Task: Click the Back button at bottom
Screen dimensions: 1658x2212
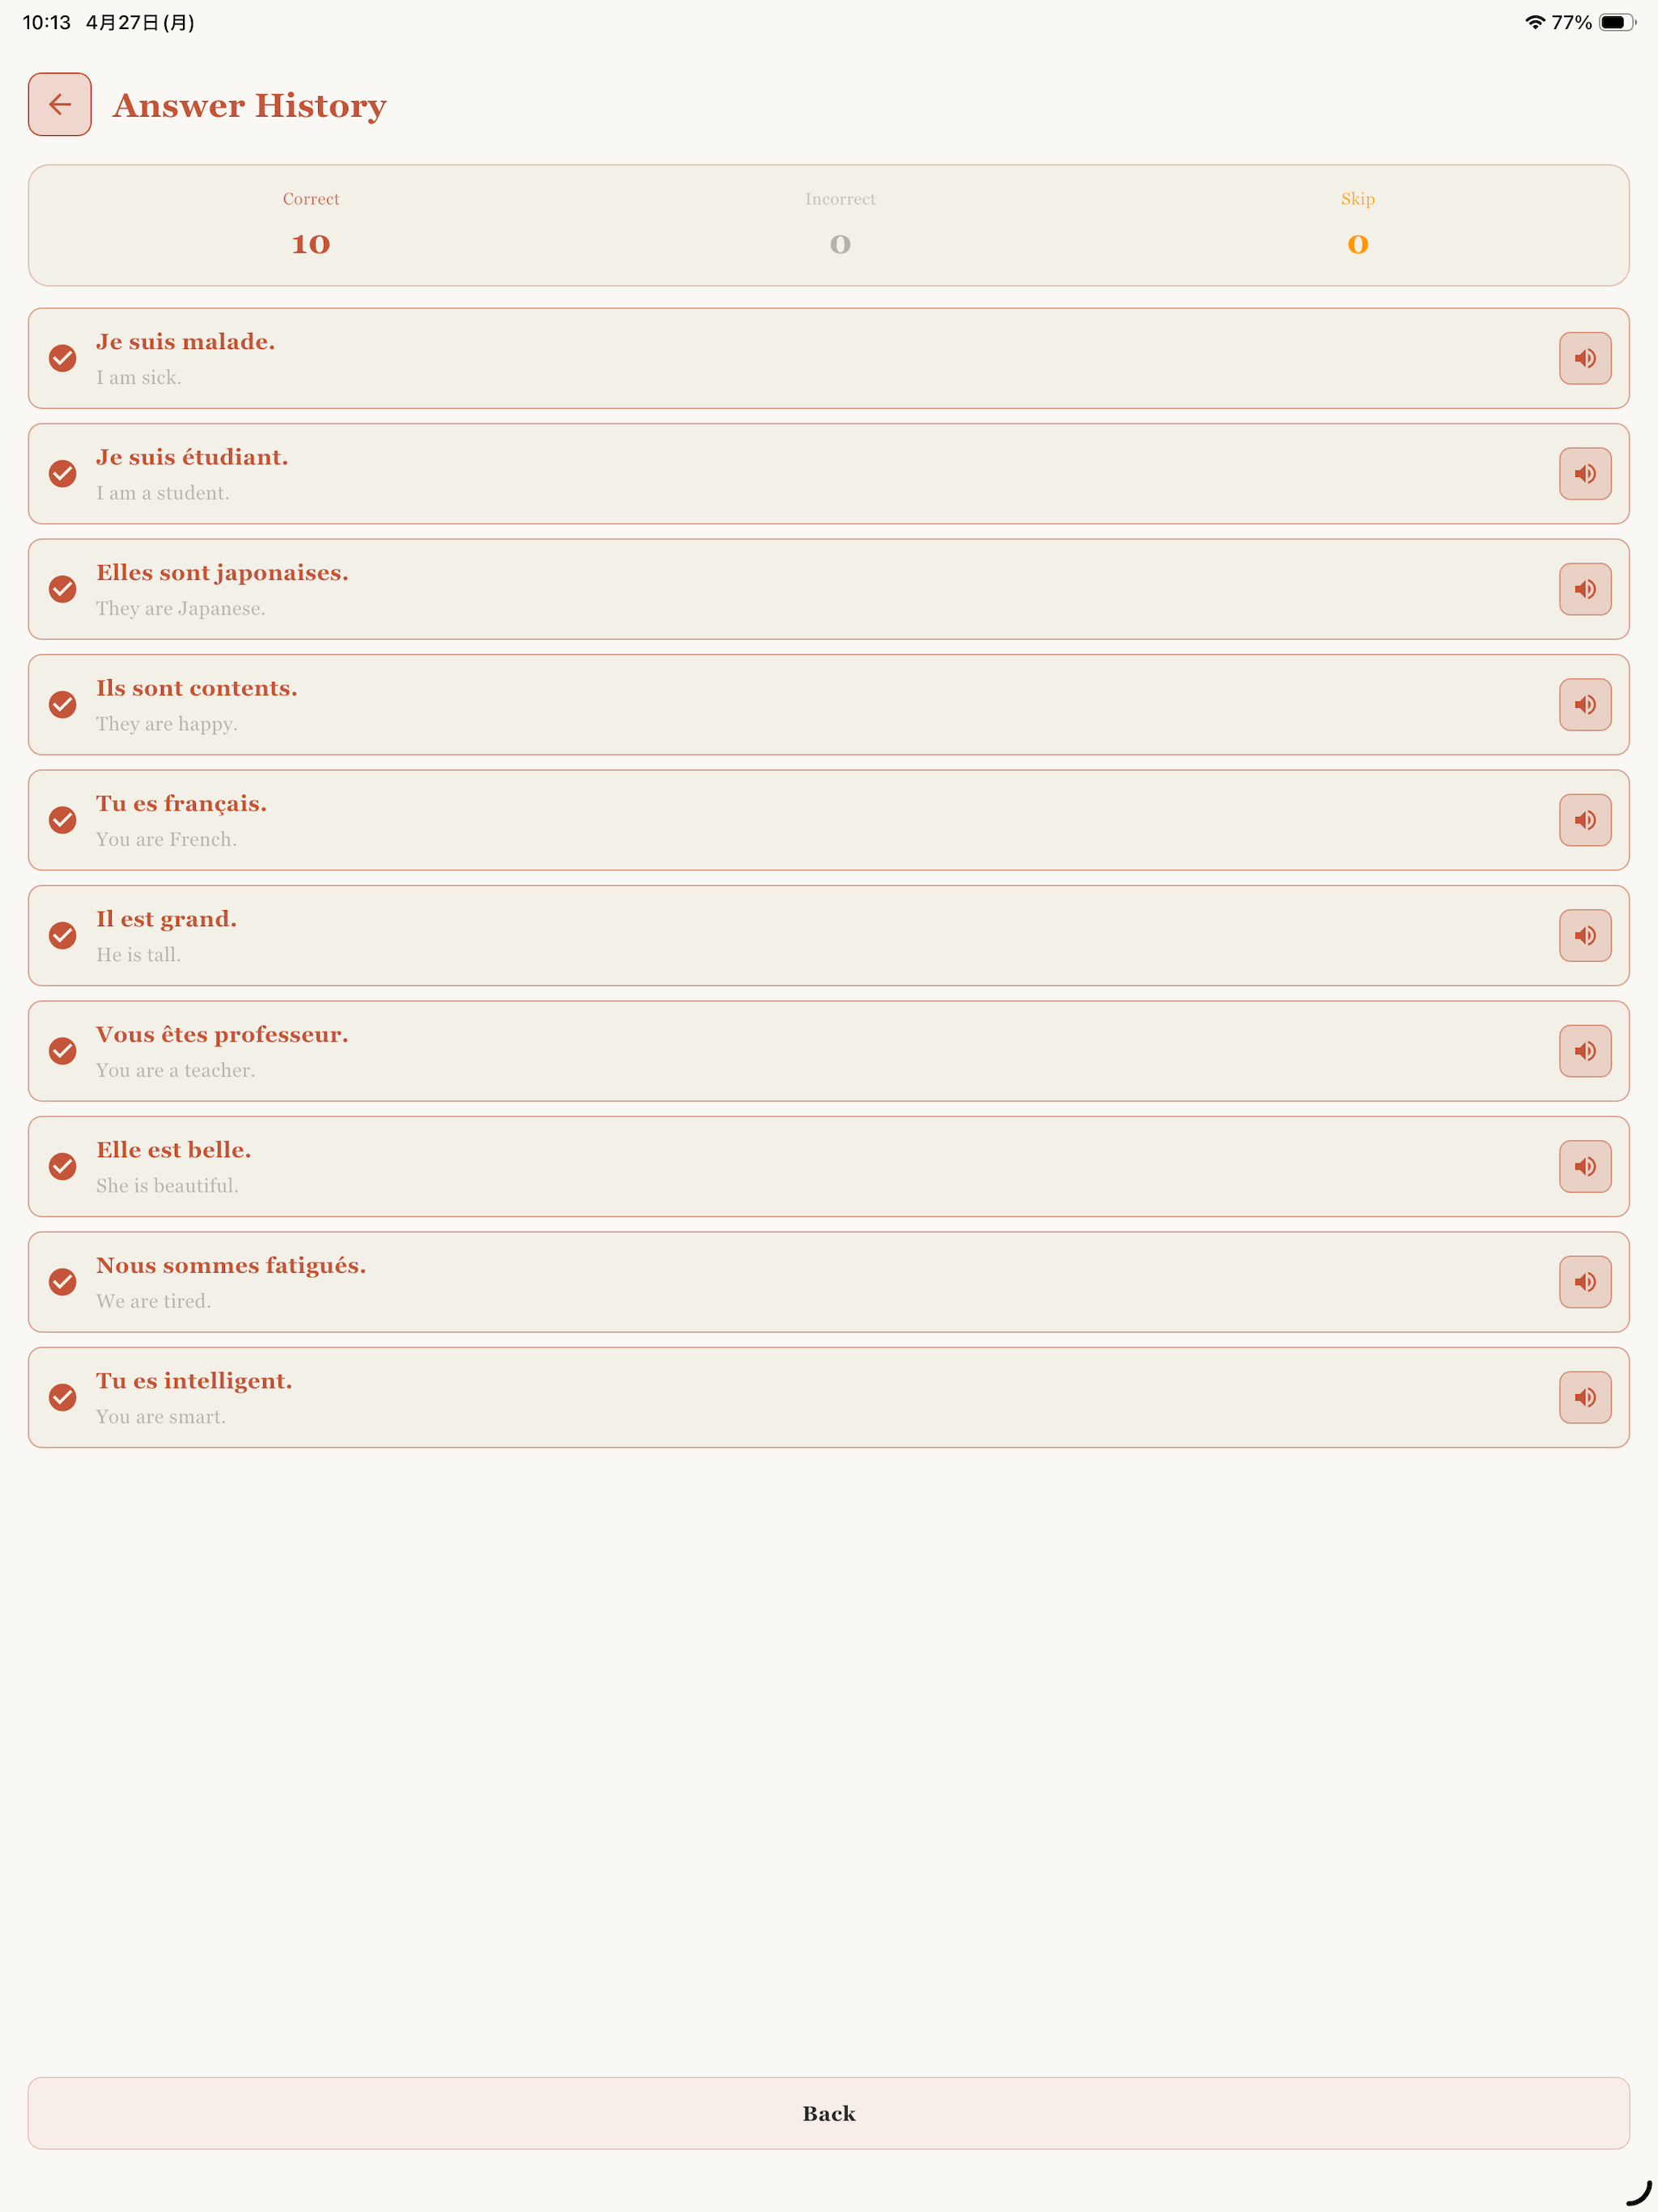Action: 829,2113
